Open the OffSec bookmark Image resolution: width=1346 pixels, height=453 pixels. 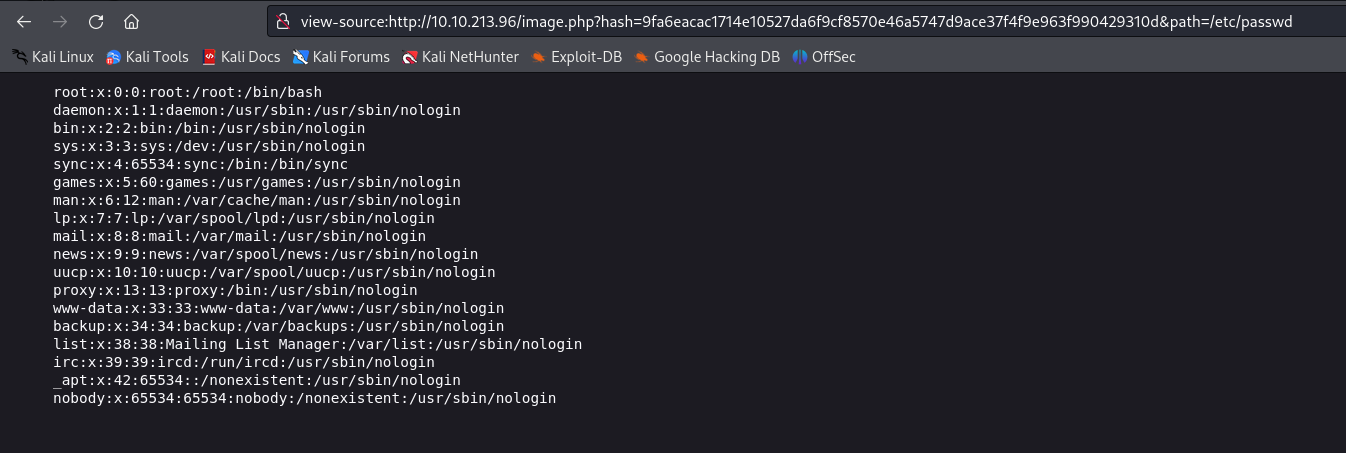(x=824, y=57)
